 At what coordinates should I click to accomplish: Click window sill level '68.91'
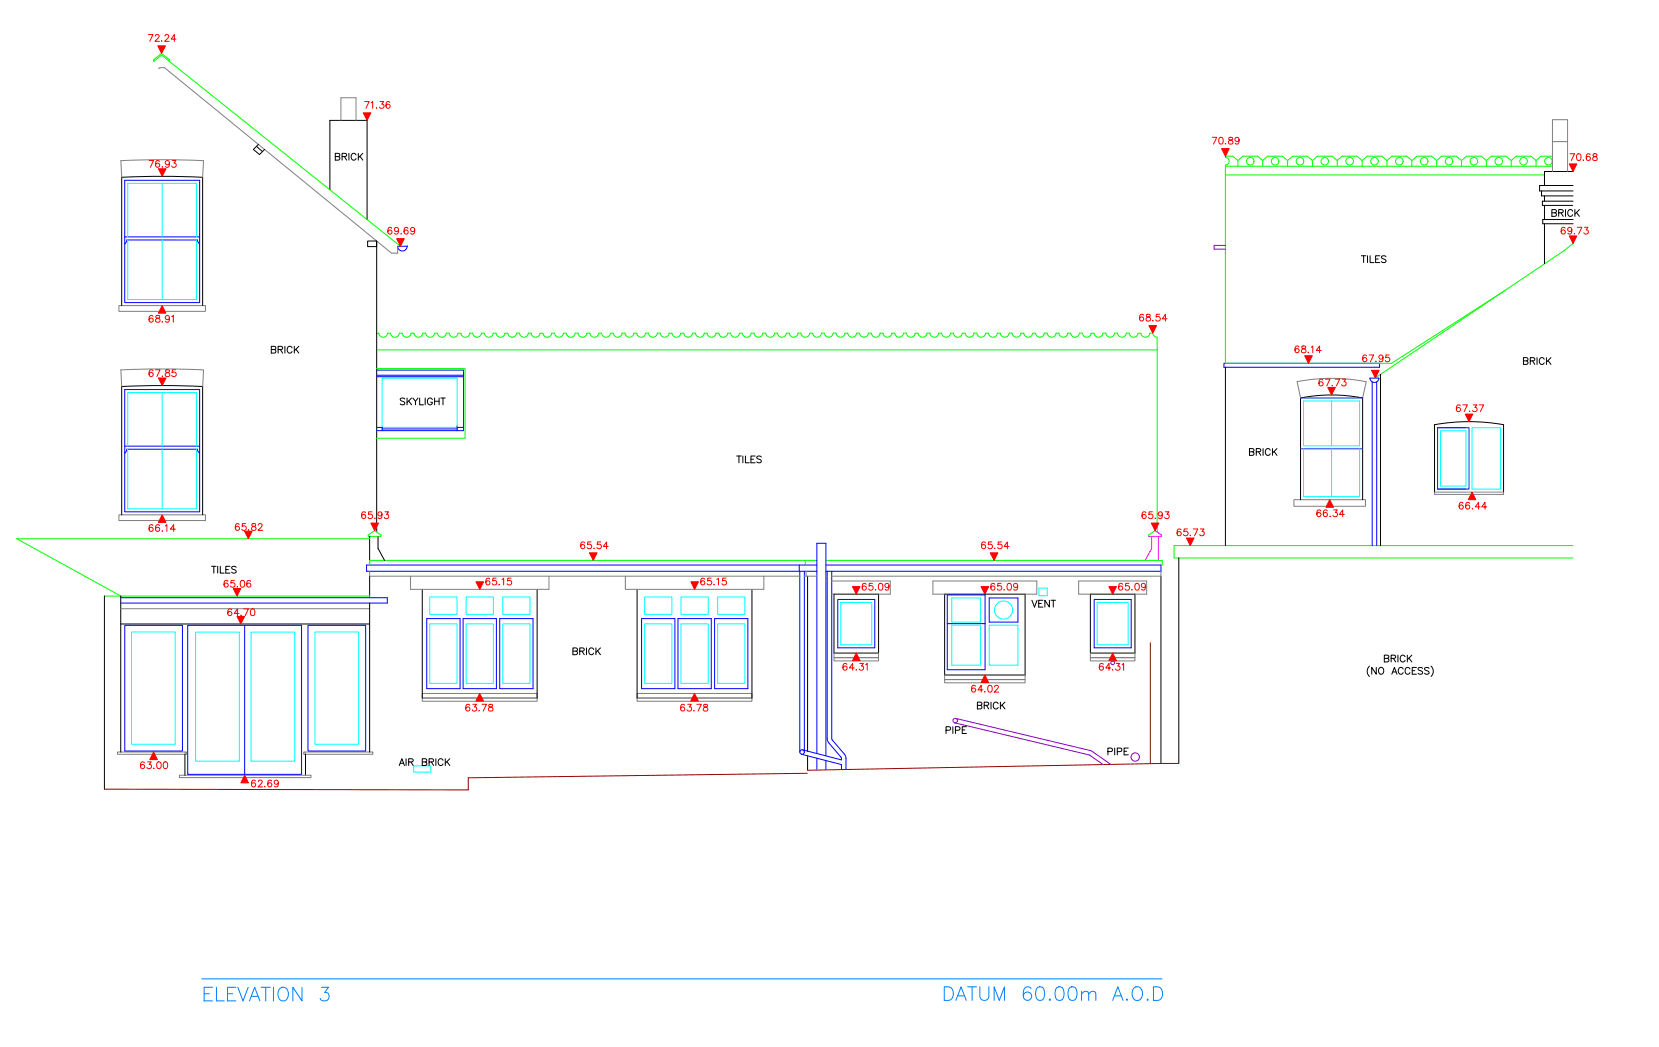(x=162, y=319)
